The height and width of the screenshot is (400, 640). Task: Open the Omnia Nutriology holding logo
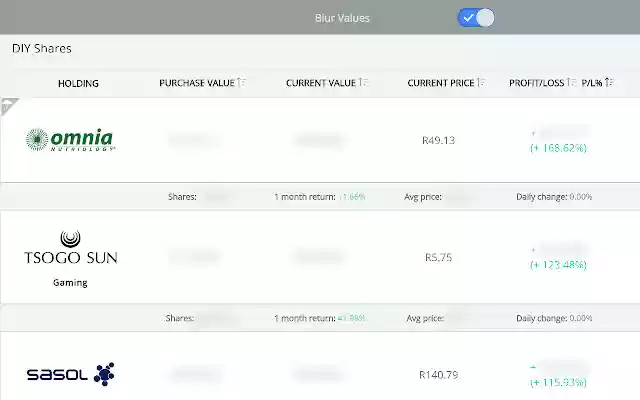pyautogui.click(x=70, y=140)
